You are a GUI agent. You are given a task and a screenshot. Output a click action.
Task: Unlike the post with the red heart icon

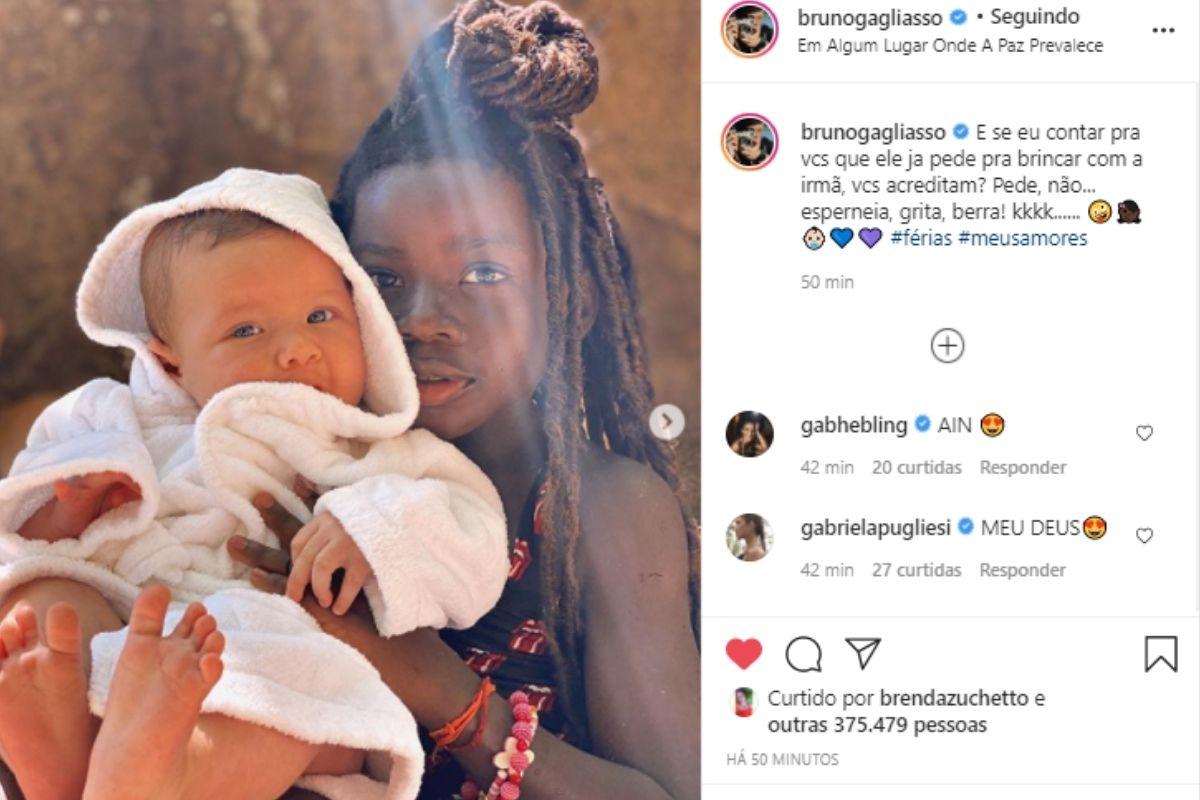[743, 654]
